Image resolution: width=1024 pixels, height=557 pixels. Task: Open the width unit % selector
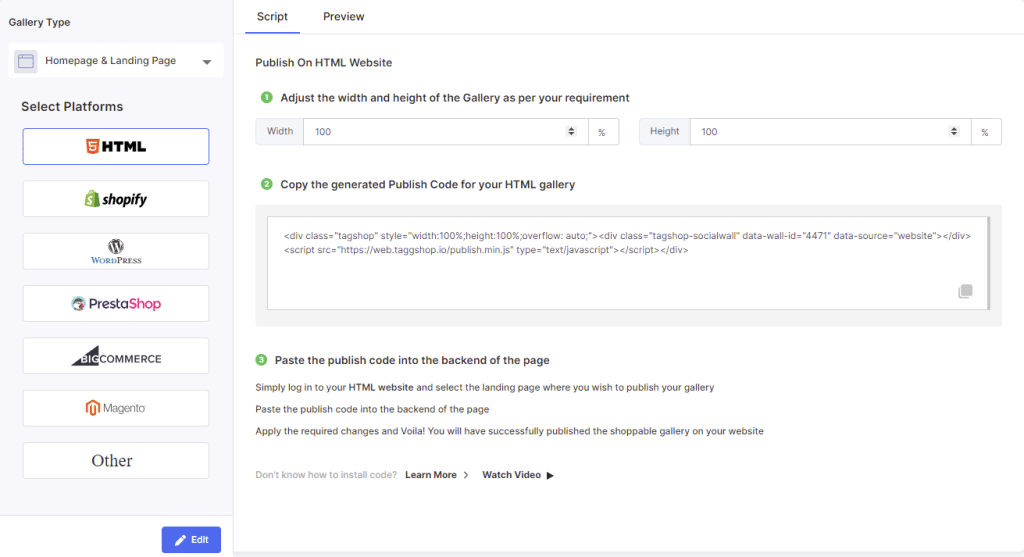pos(602,132)
